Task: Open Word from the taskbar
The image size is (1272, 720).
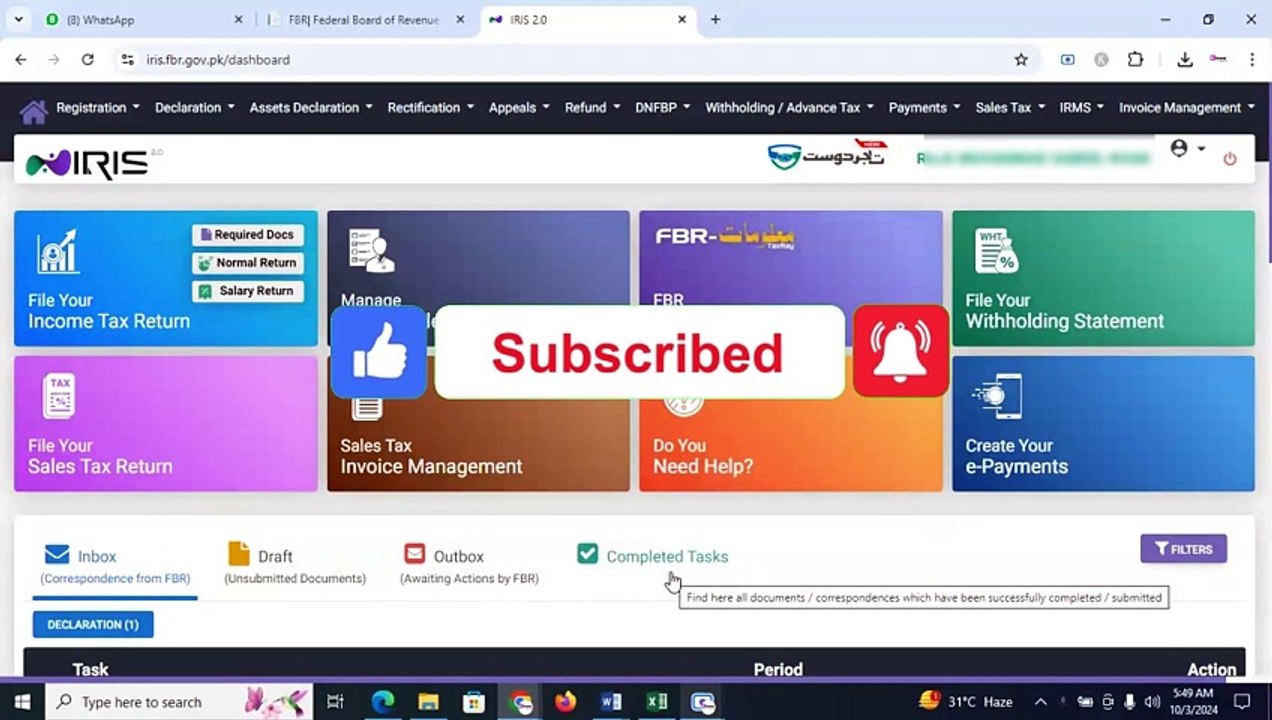Action: (611, 702)
